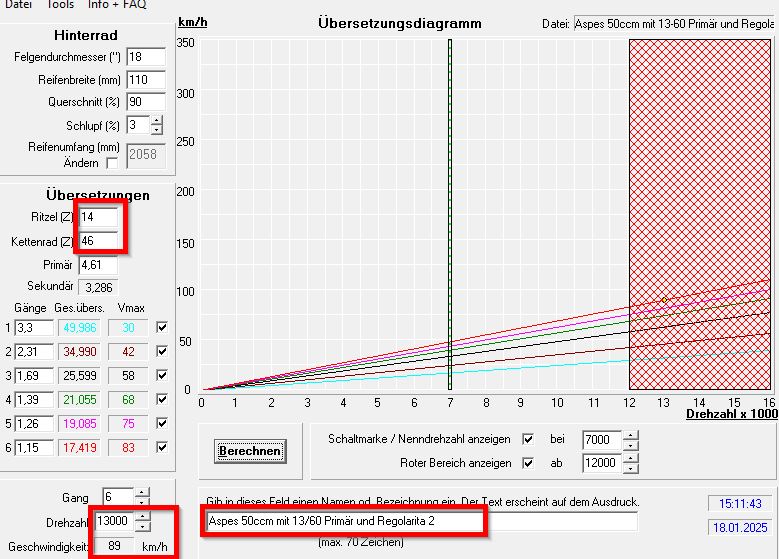Toggle the gear 1 display checkbox
The width and height of the screenshot is (779, 559).
click(162, 326)
